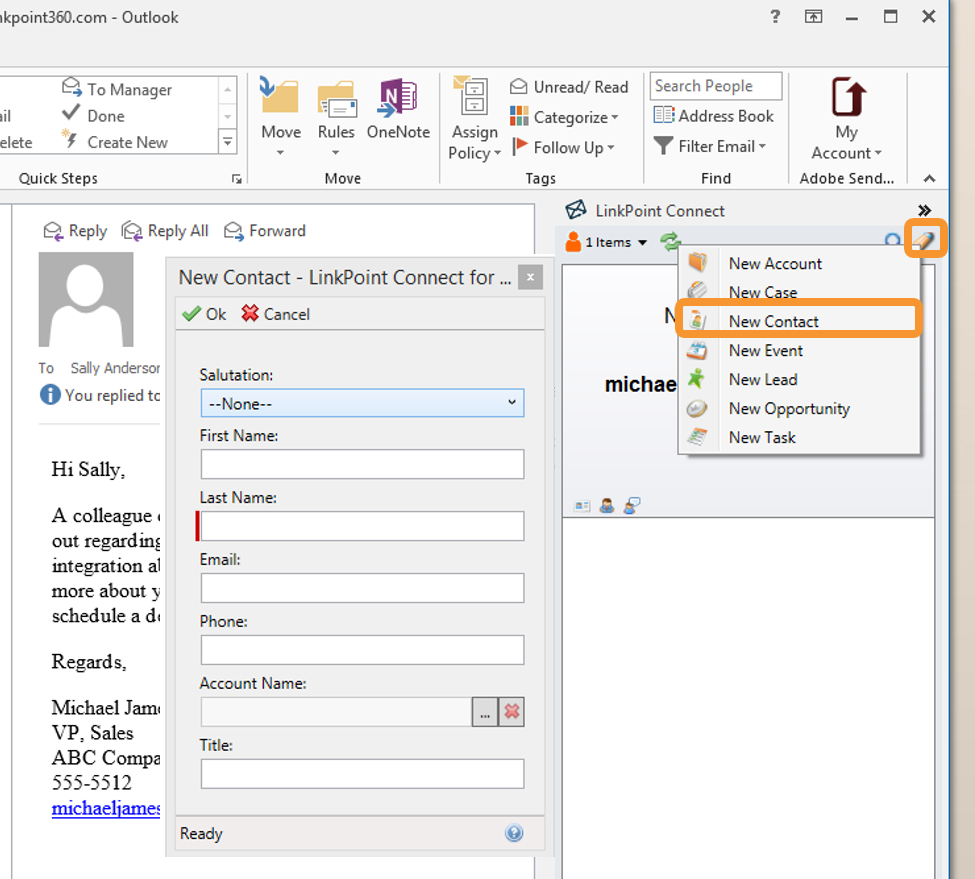The height and width of the screenshot is (879, 975).
Task: Click the 'You replied' info icon
Action: click(50, 395)
